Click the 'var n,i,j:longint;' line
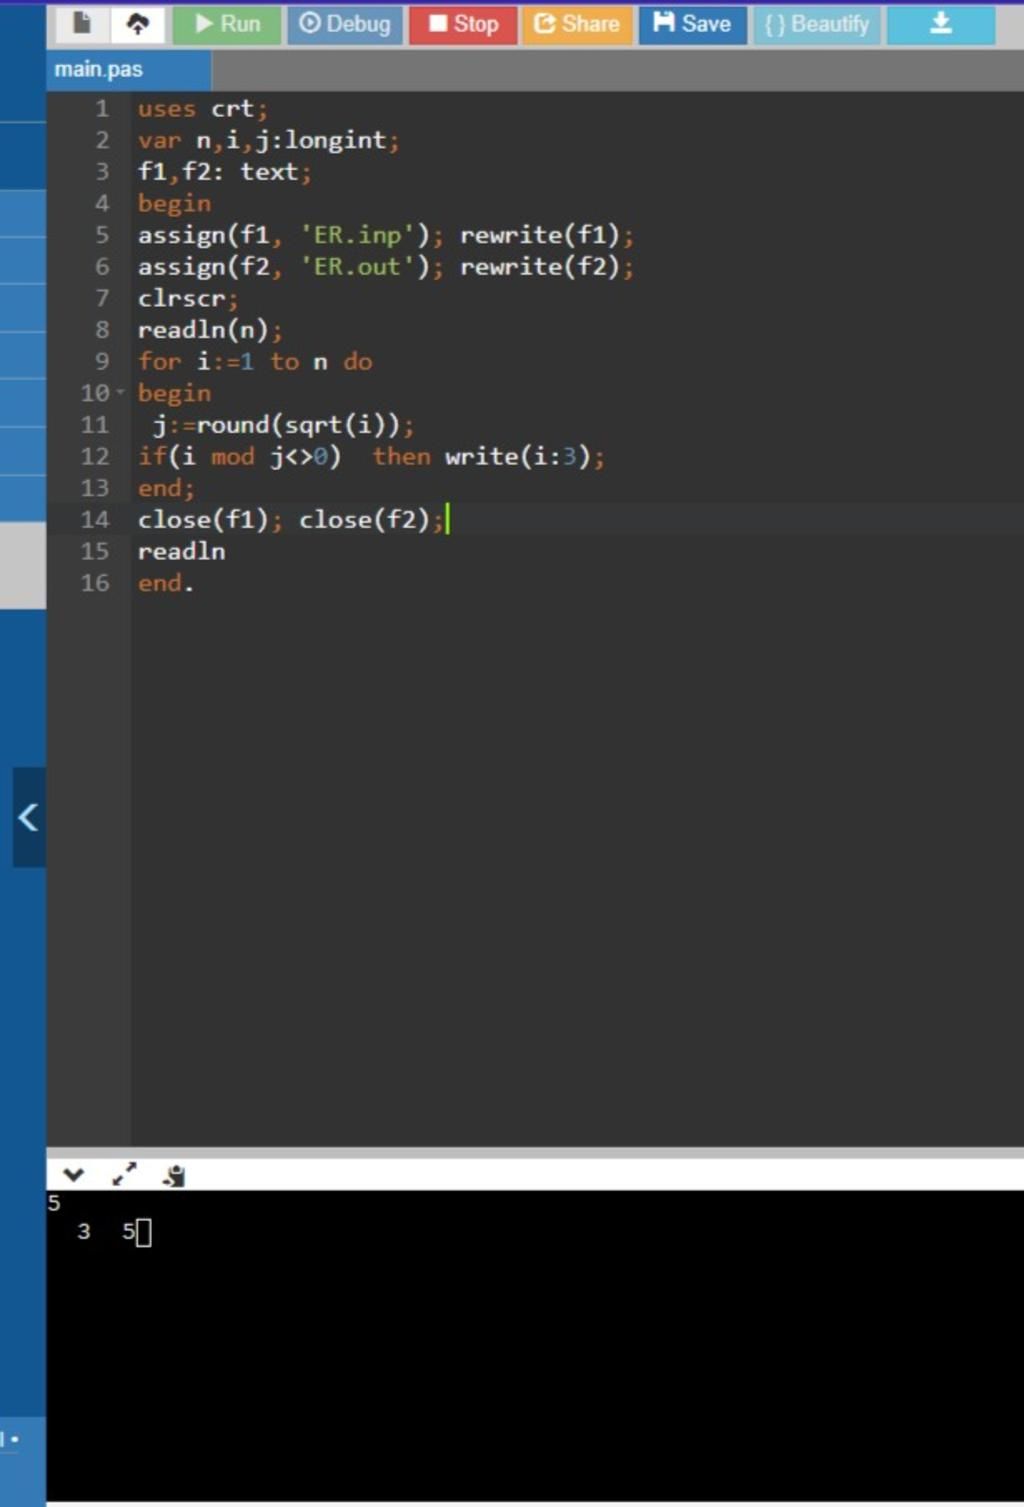The width and height of the screenshot is (1024, 1507). (x=268, y=140)
